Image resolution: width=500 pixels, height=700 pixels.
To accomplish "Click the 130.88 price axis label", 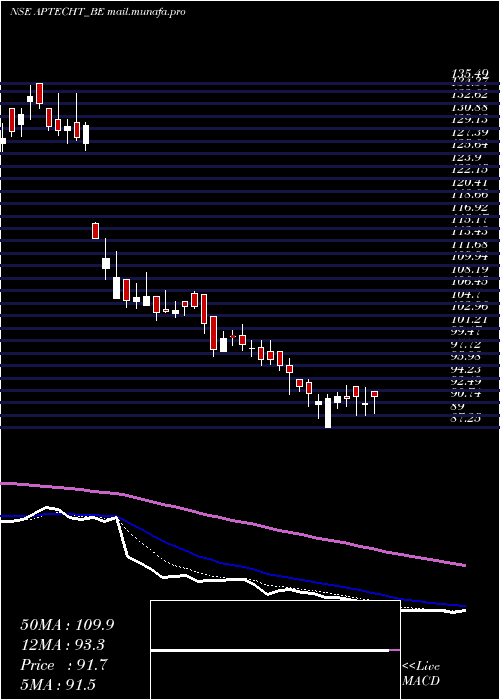I will [469, 108].
